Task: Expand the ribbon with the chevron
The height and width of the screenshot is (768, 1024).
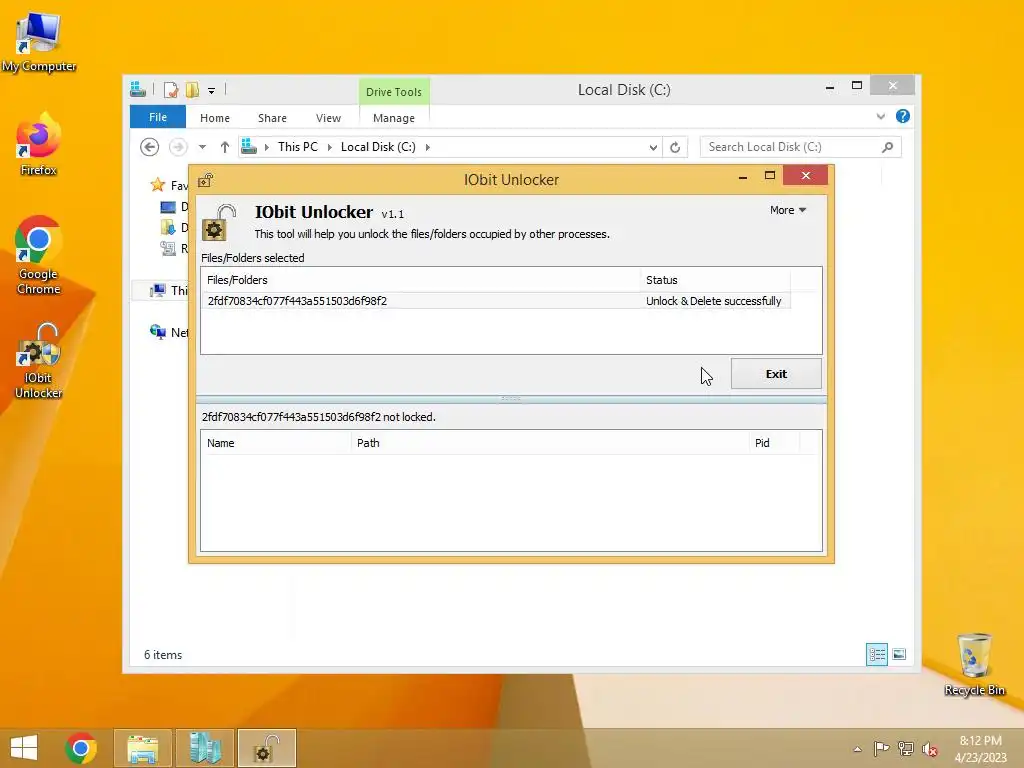Action: tap(880, 116)
